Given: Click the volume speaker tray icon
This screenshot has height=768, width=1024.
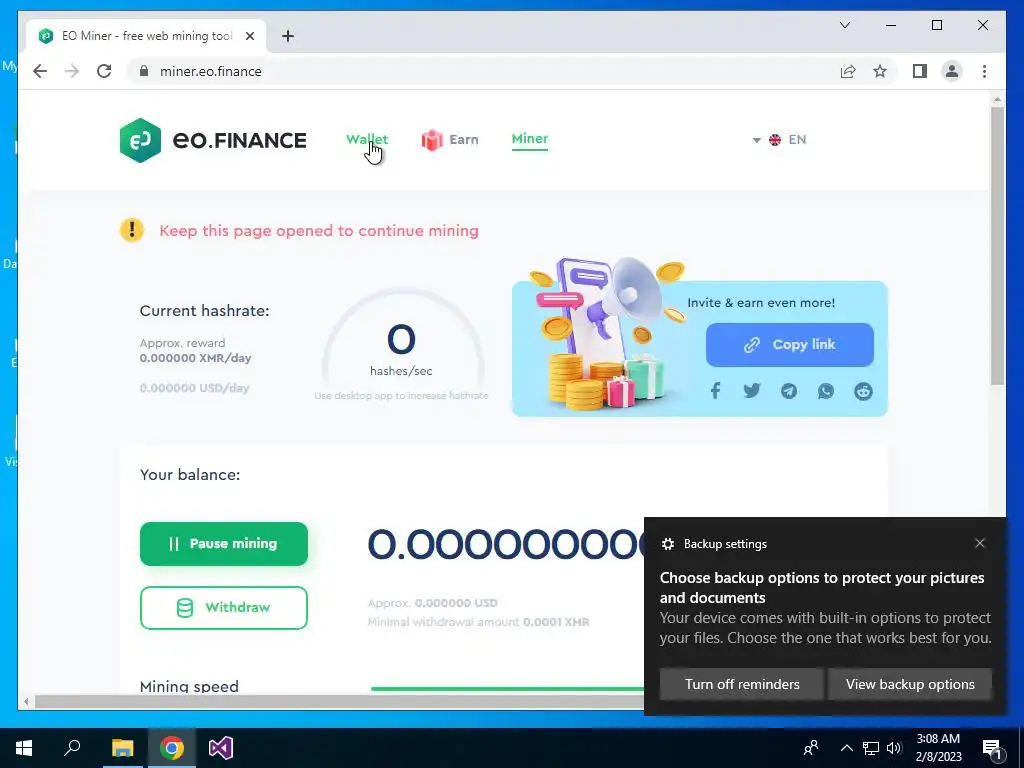Looking at the screenshot, I should coord(894,748).
